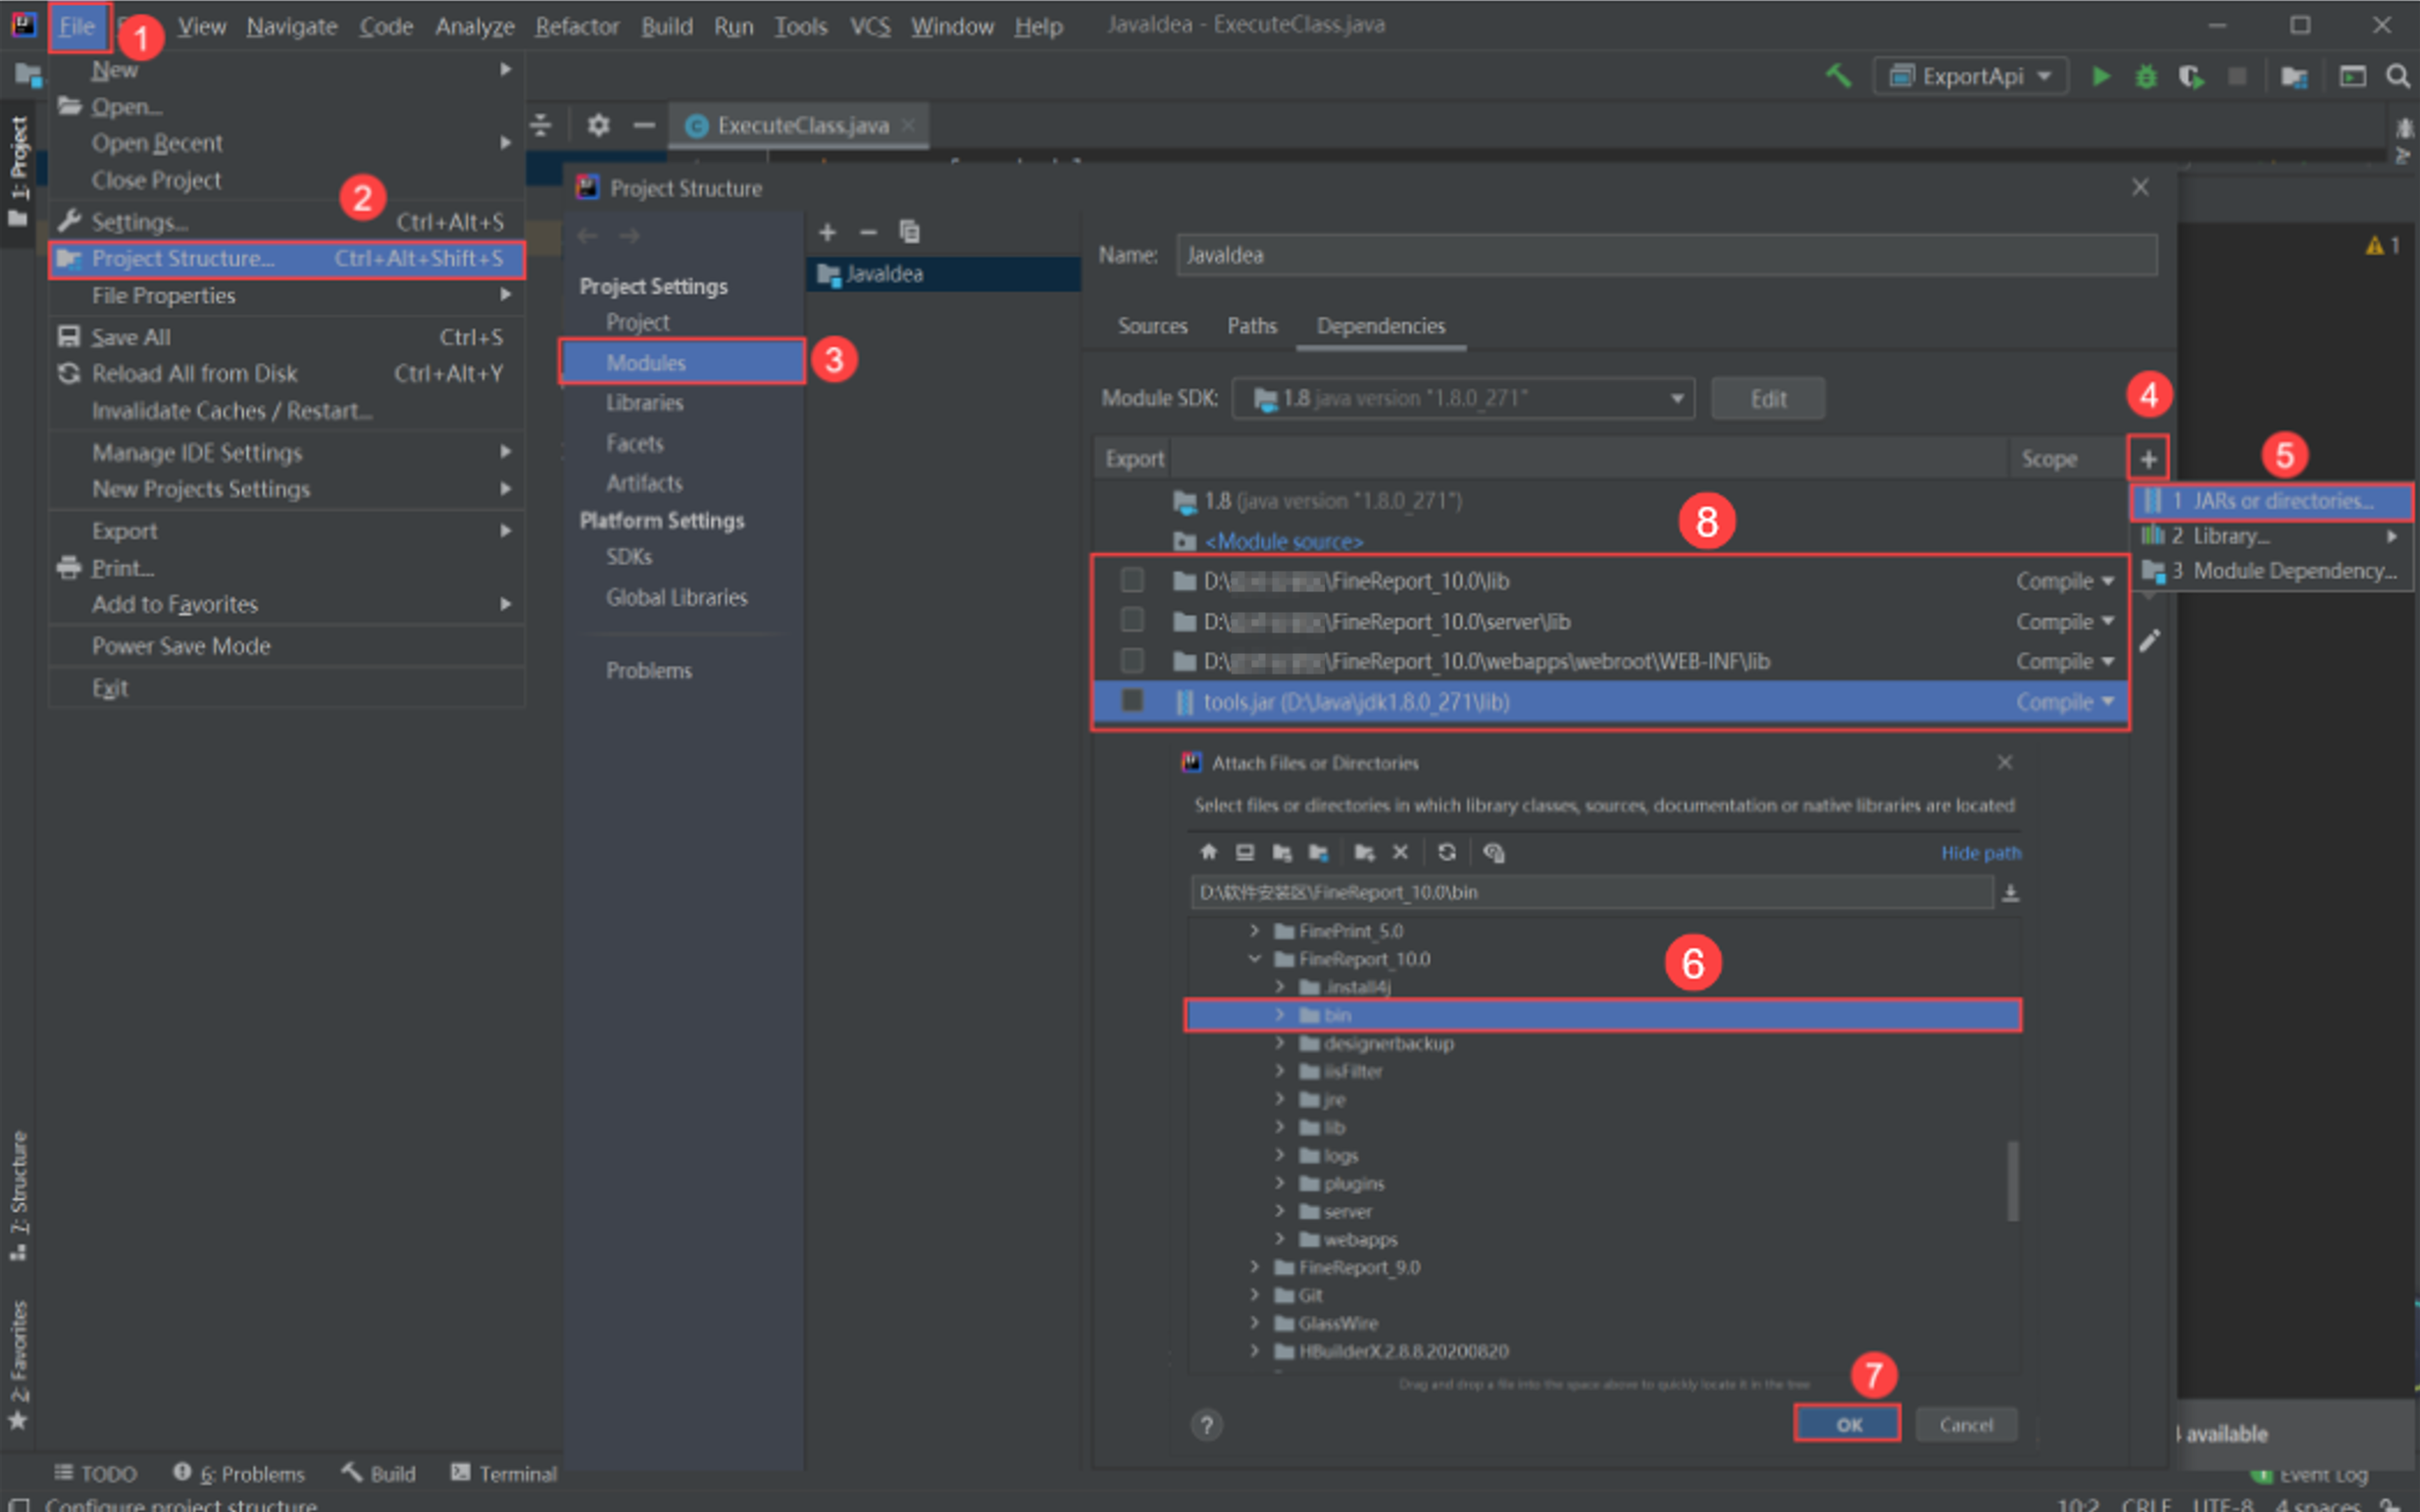Viewport: 2420px width, 1512px height.
Task: Click OK in Attach Files dialog
Action: coord(1847,1424)
